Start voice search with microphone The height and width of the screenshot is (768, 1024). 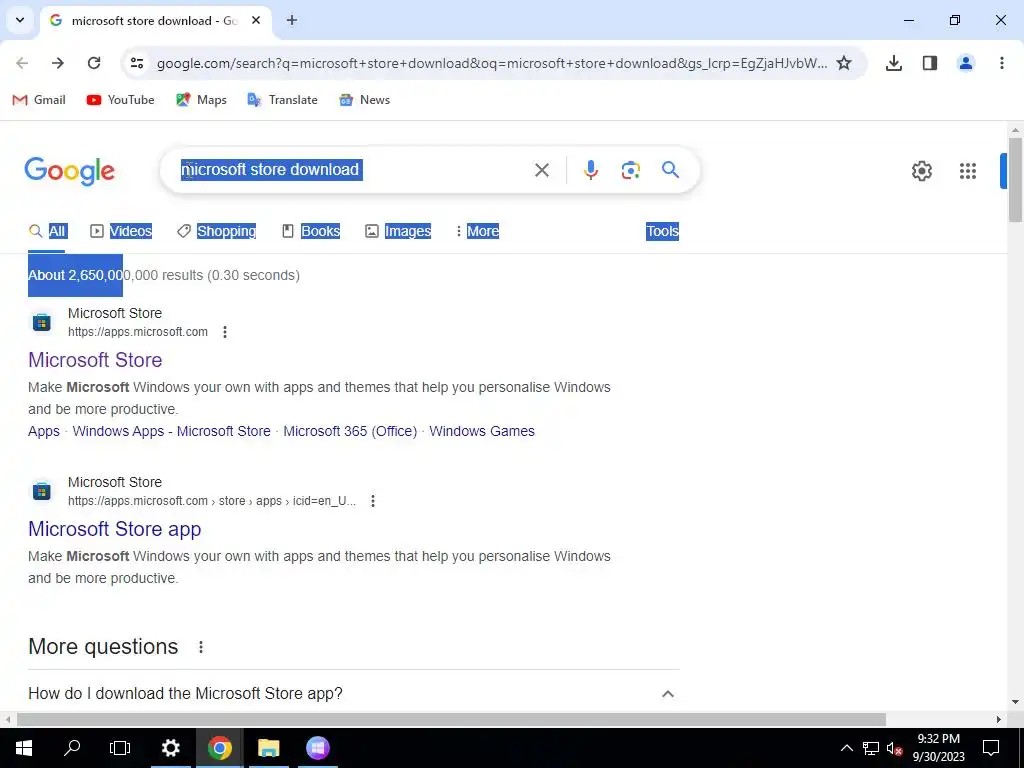[x=590, y=170]
